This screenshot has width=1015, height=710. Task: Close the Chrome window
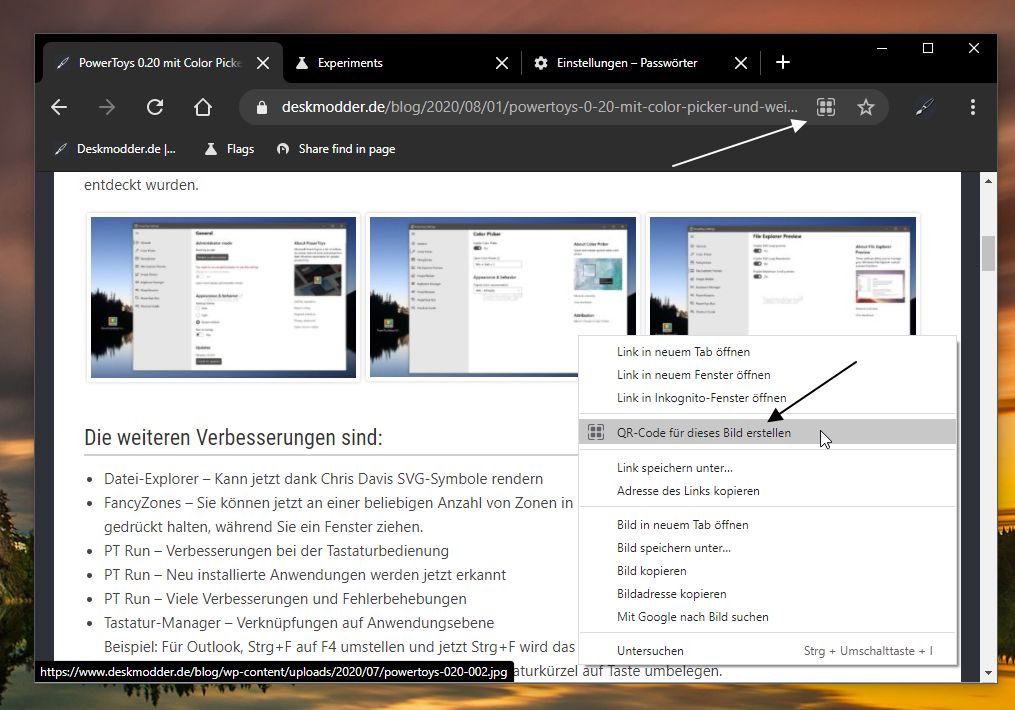[974, 49]
